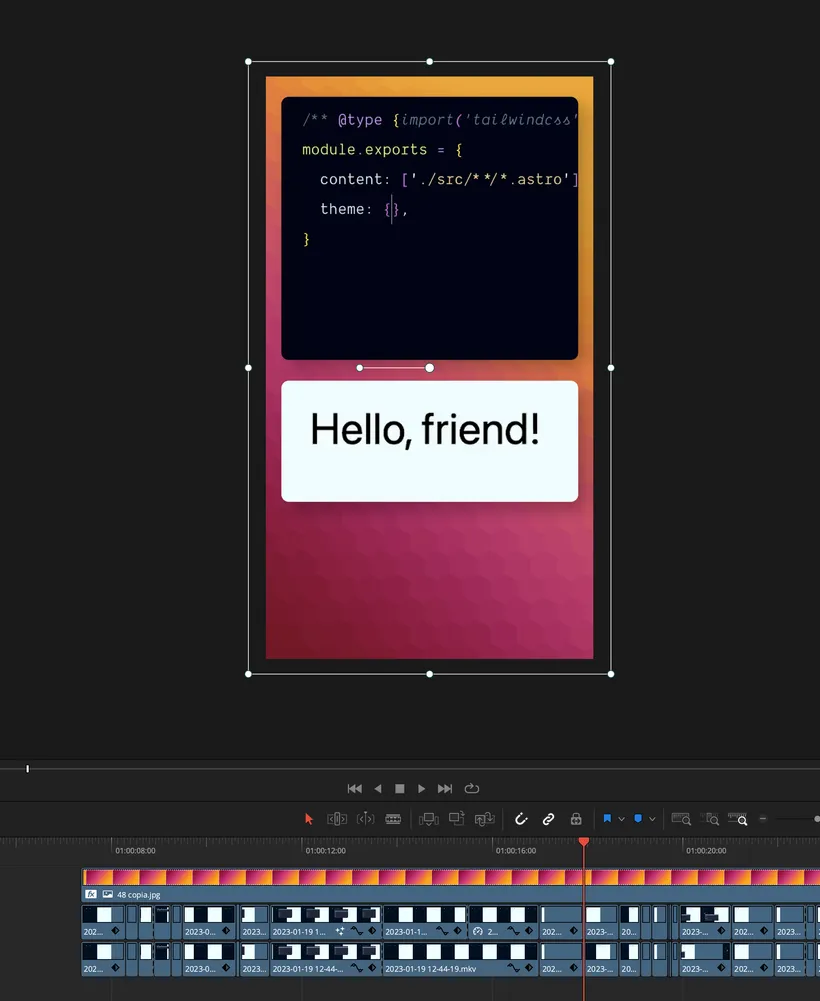Select the Blade Edit mode tool

tap(393, 819)
